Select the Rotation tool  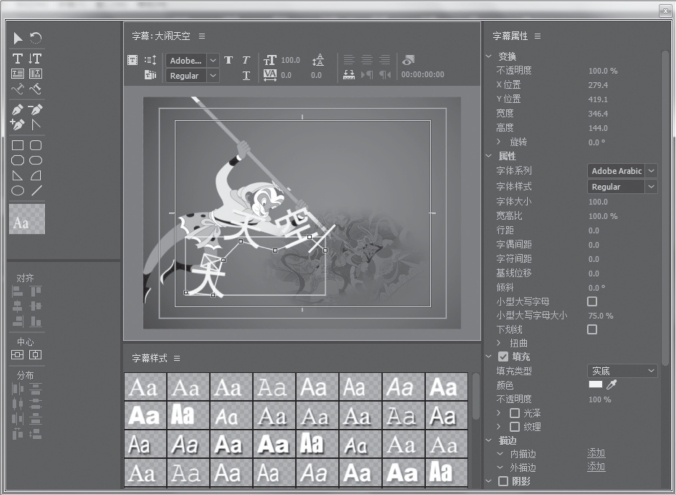[36, 38]
